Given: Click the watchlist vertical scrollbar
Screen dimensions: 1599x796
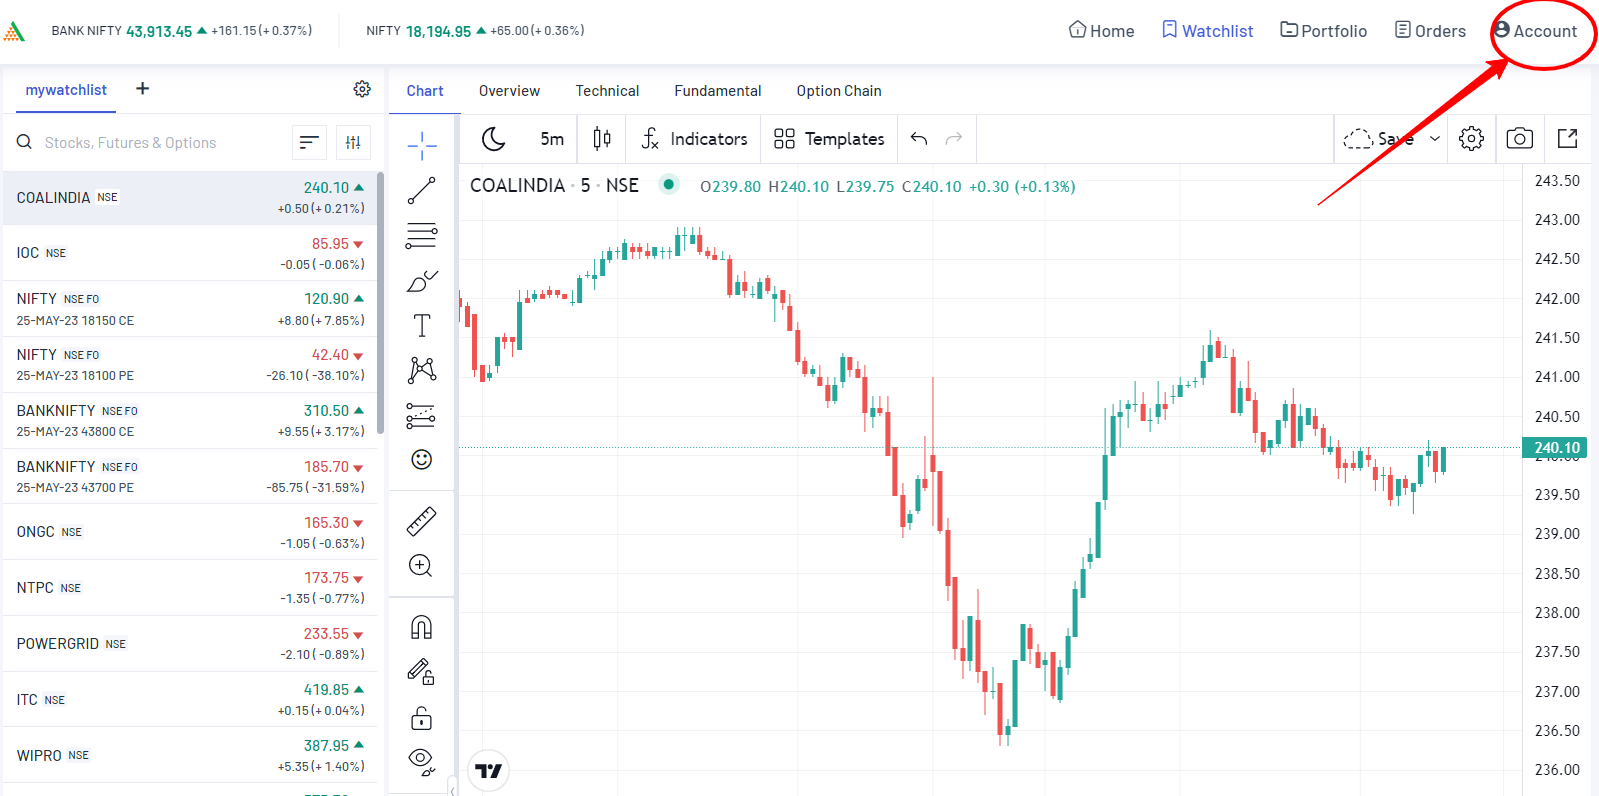Looking at the screenshot, I should click(x=380, y=300).
